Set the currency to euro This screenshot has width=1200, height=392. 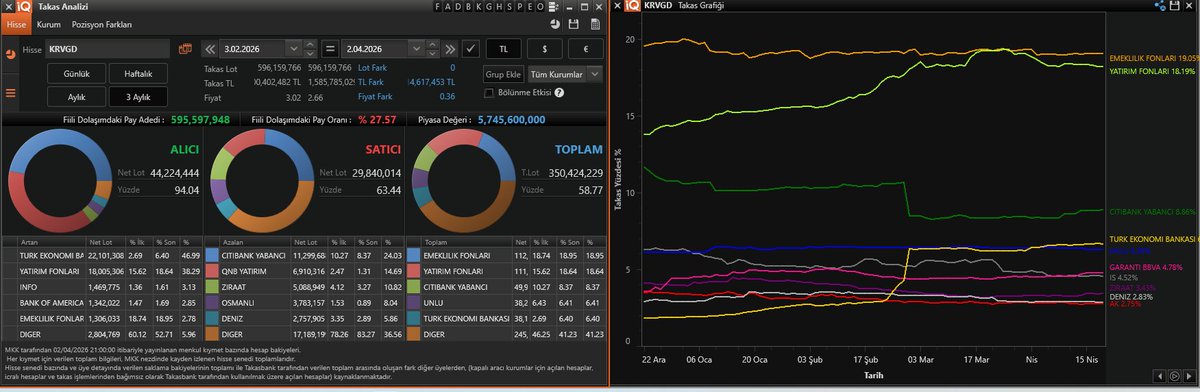click(x=585, y=48)
